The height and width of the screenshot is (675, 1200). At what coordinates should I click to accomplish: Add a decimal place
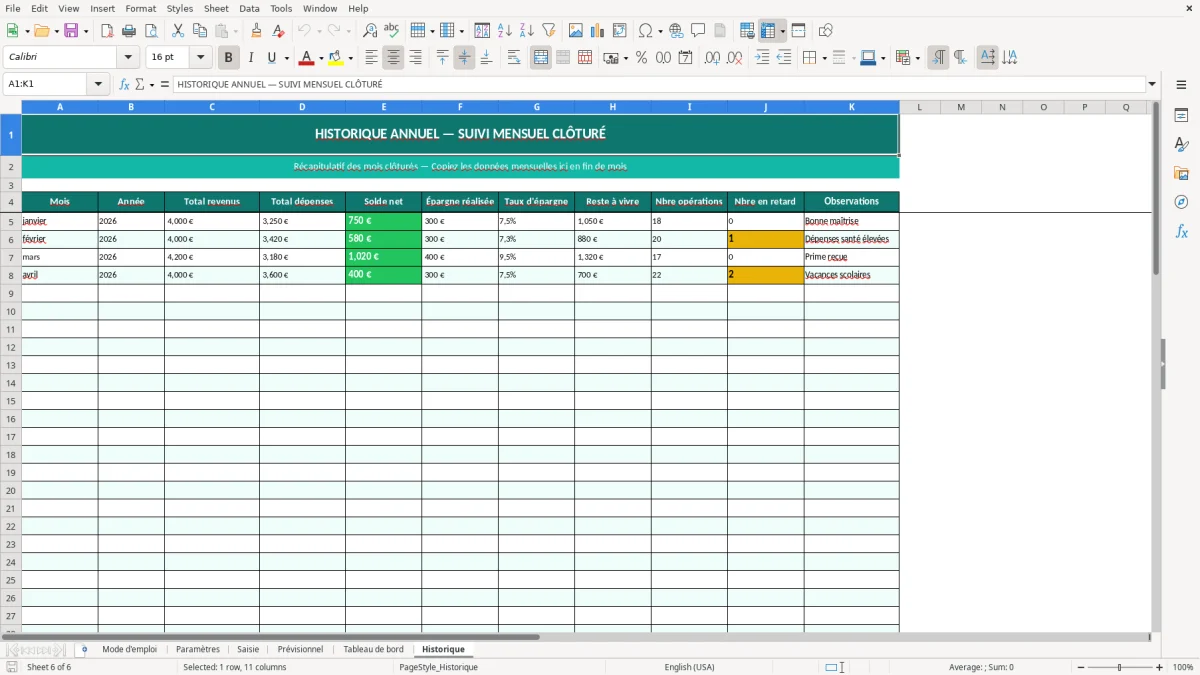tap(713, 58)
